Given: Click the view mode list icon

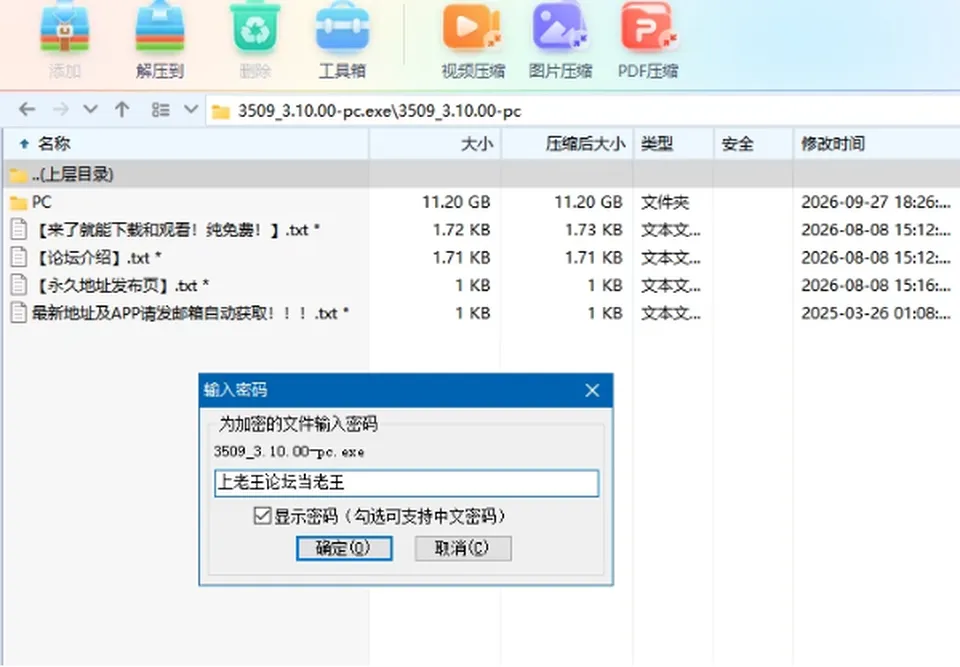Looking at the screenshot, I should [x=160, y=110].
